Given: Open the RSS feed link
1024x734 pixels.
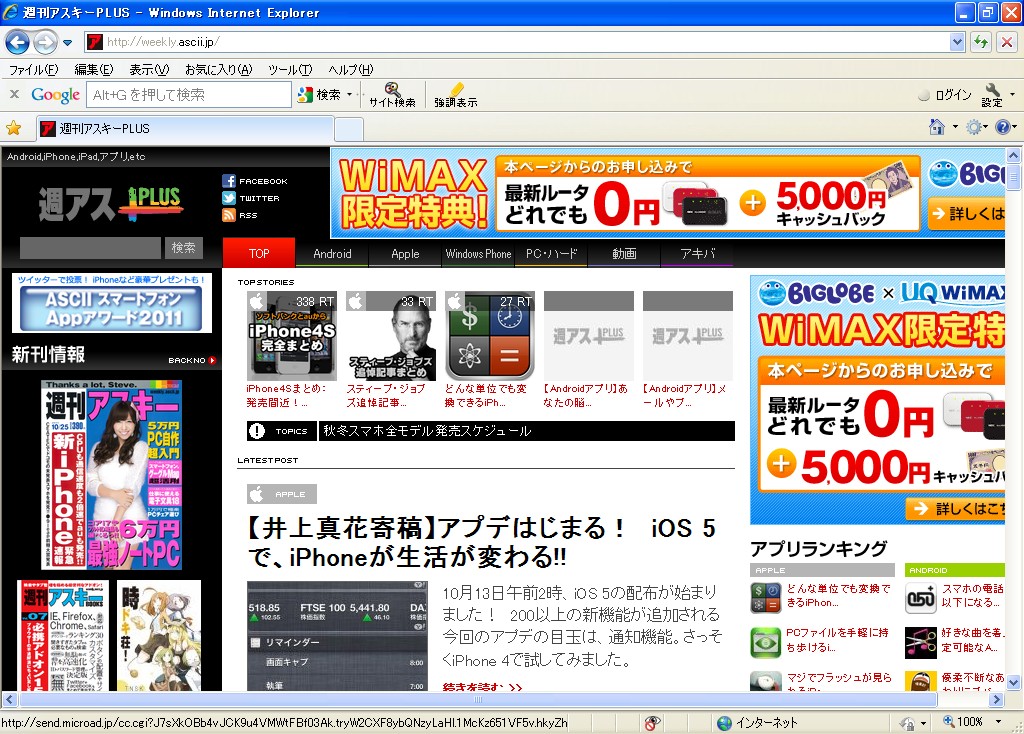Looking at the screenshot, I should coord(240,215).
